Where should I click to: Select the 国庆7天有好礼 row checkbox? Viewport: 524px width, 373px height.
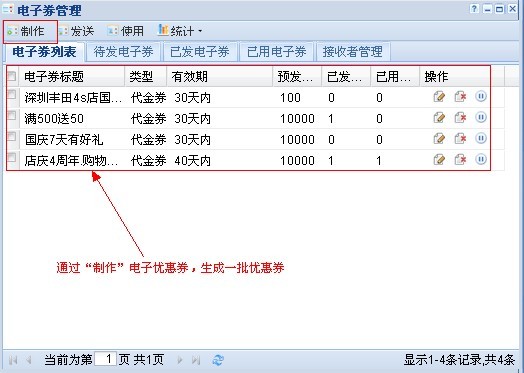pos(12,136)
